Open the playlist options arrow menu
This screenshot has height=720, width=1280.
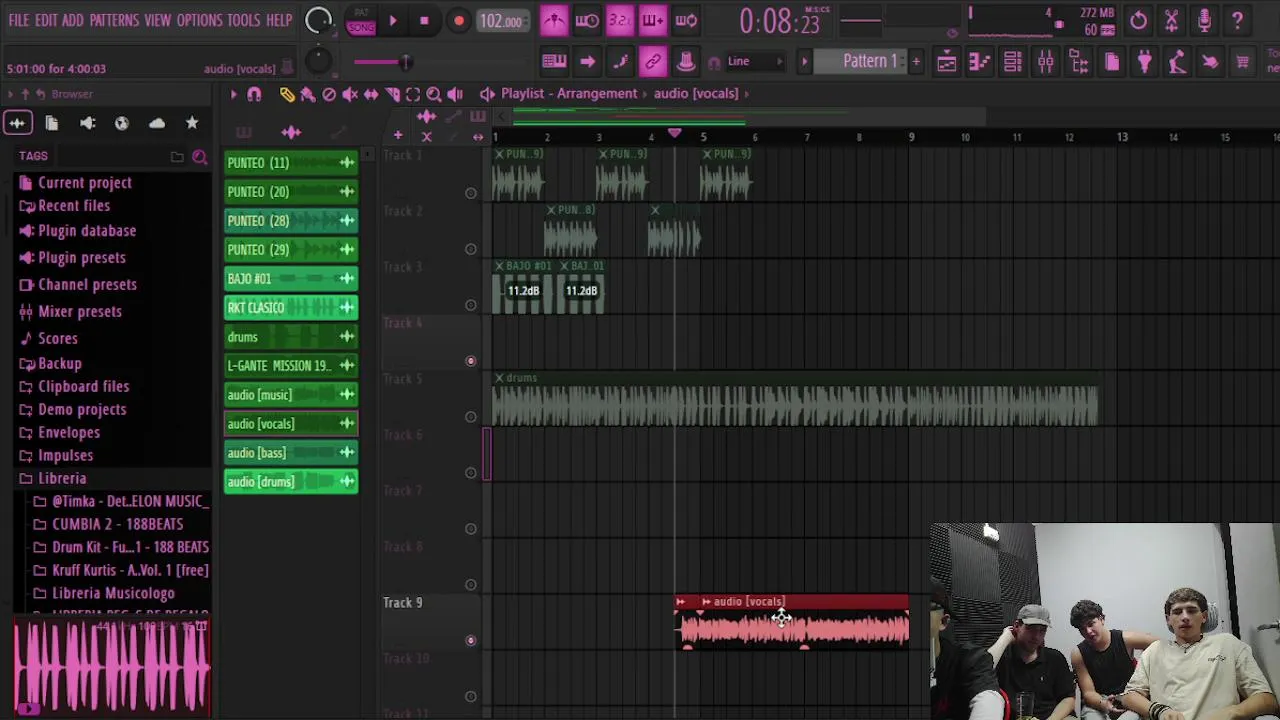(x=233, y=94)
